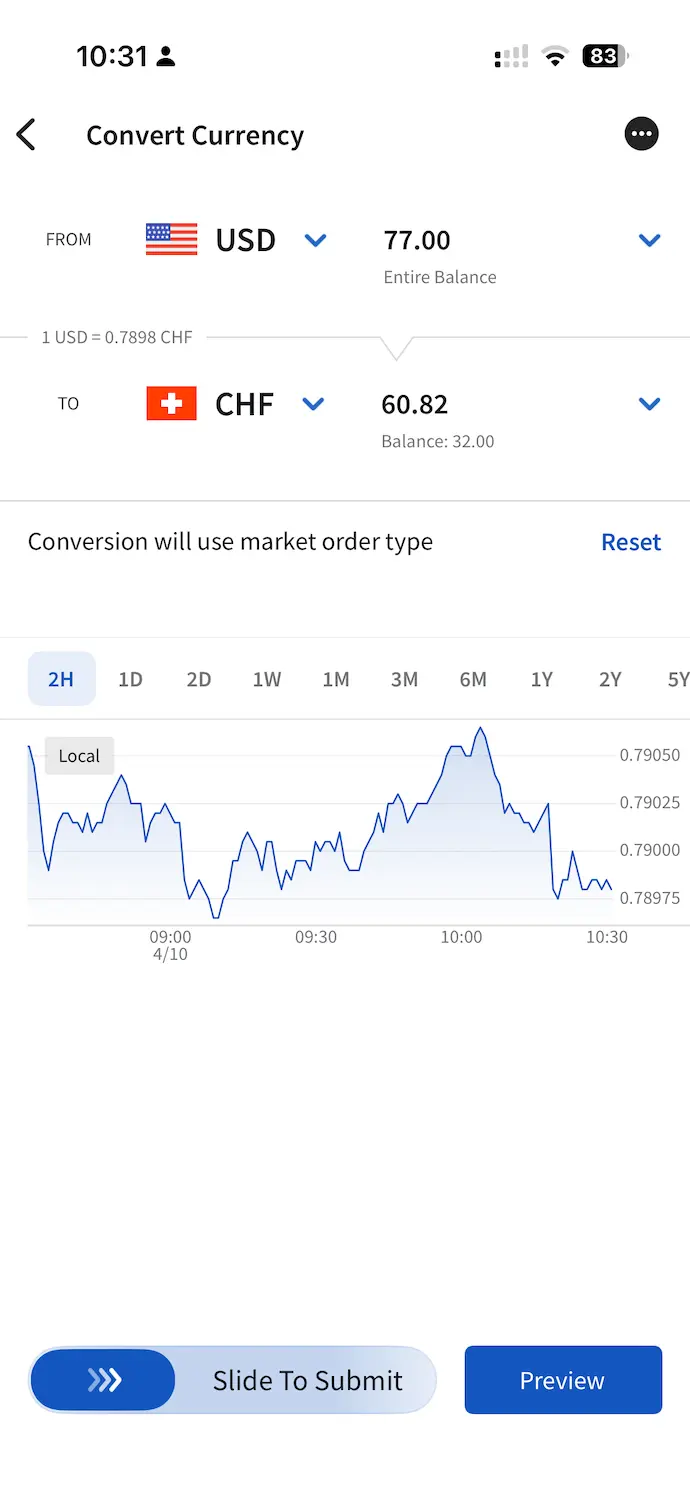Select the 1Y timeframe tab
The height and width of the screenshot is (1500, 690).
(x=542, y=678)
